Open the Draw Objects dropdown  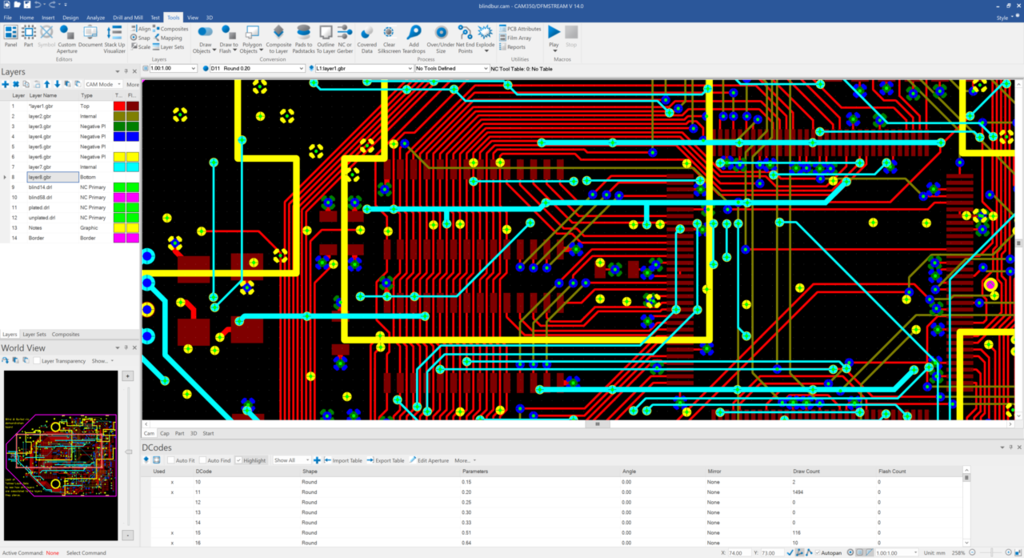205,39
